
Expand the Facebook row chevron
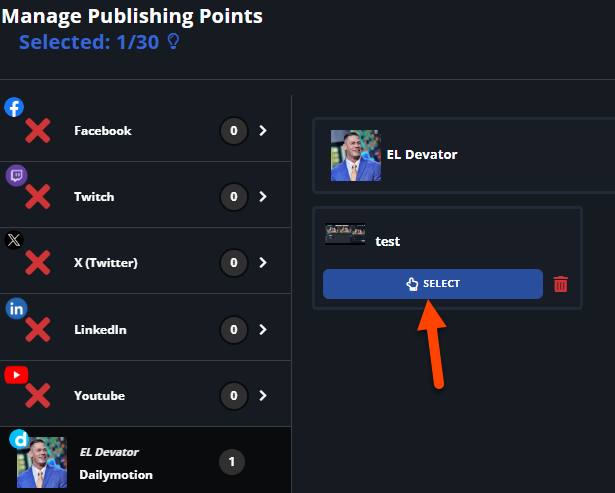(x=263, y=131)
